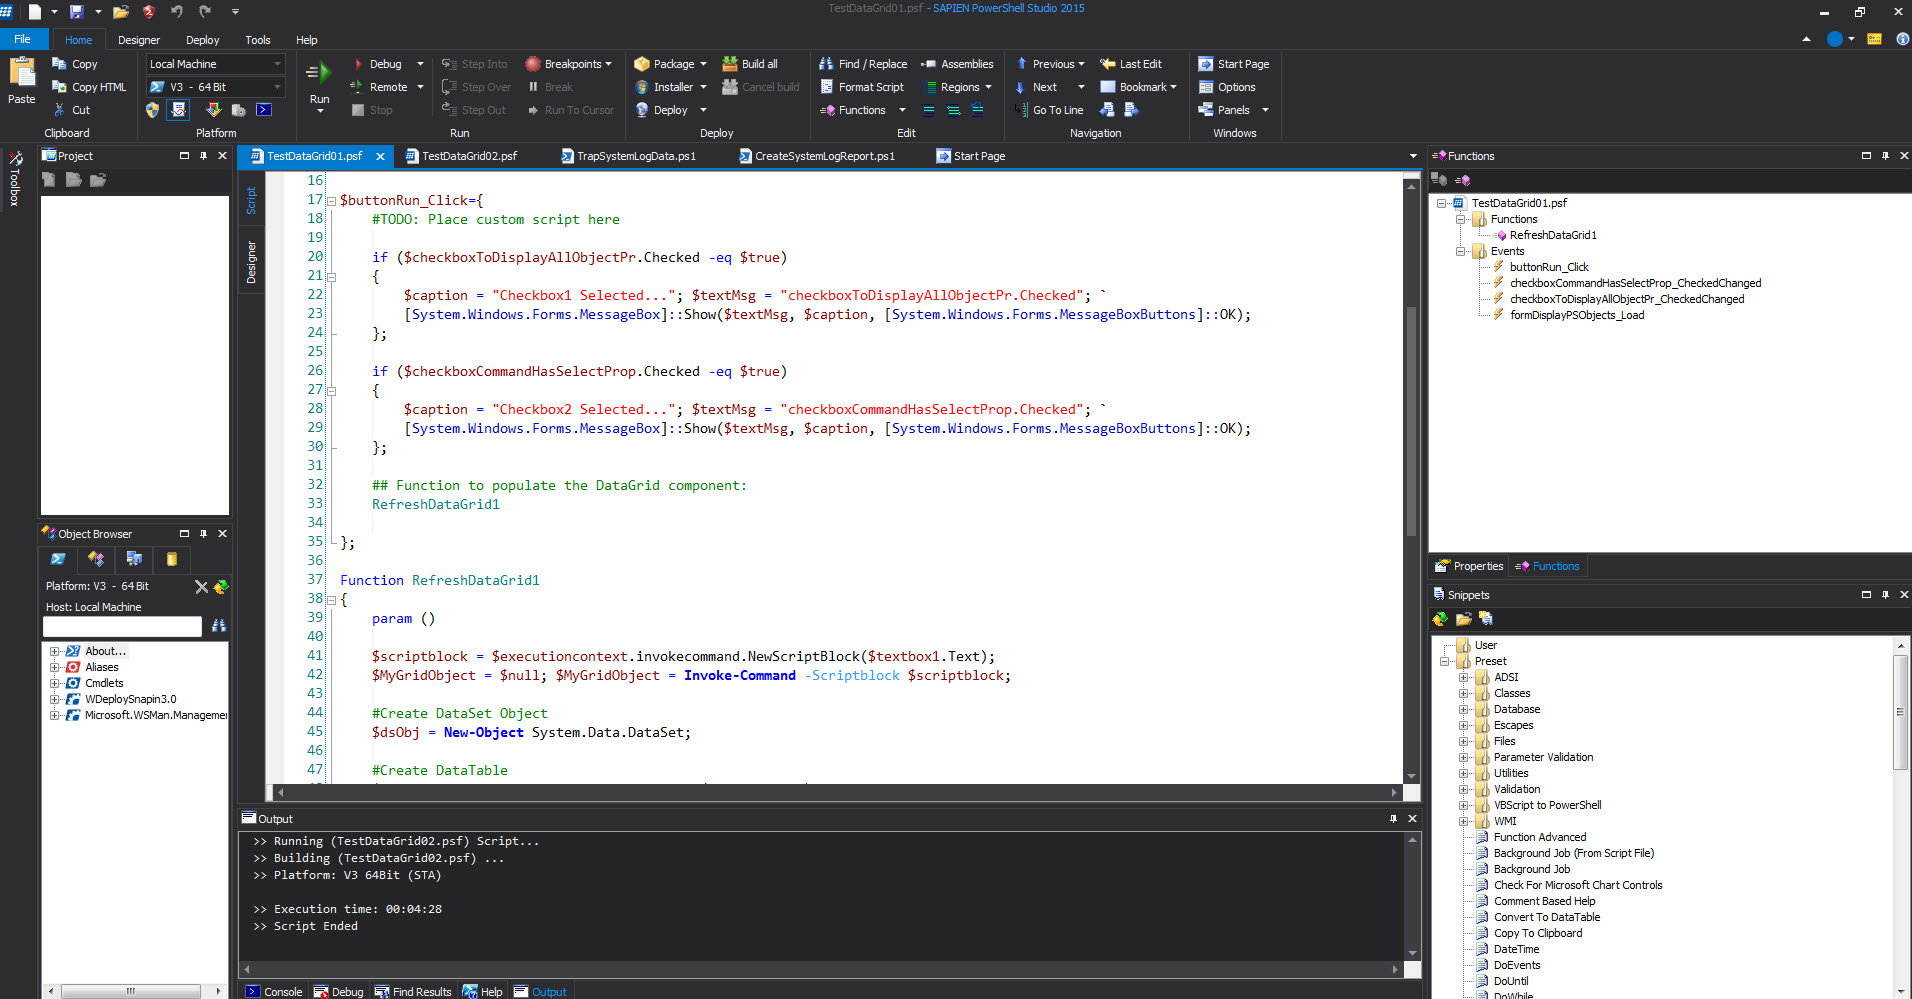This screenshot has height=999, width=1912.
Task: Click the elevation shield icon in Platform group
Action: 152,110
